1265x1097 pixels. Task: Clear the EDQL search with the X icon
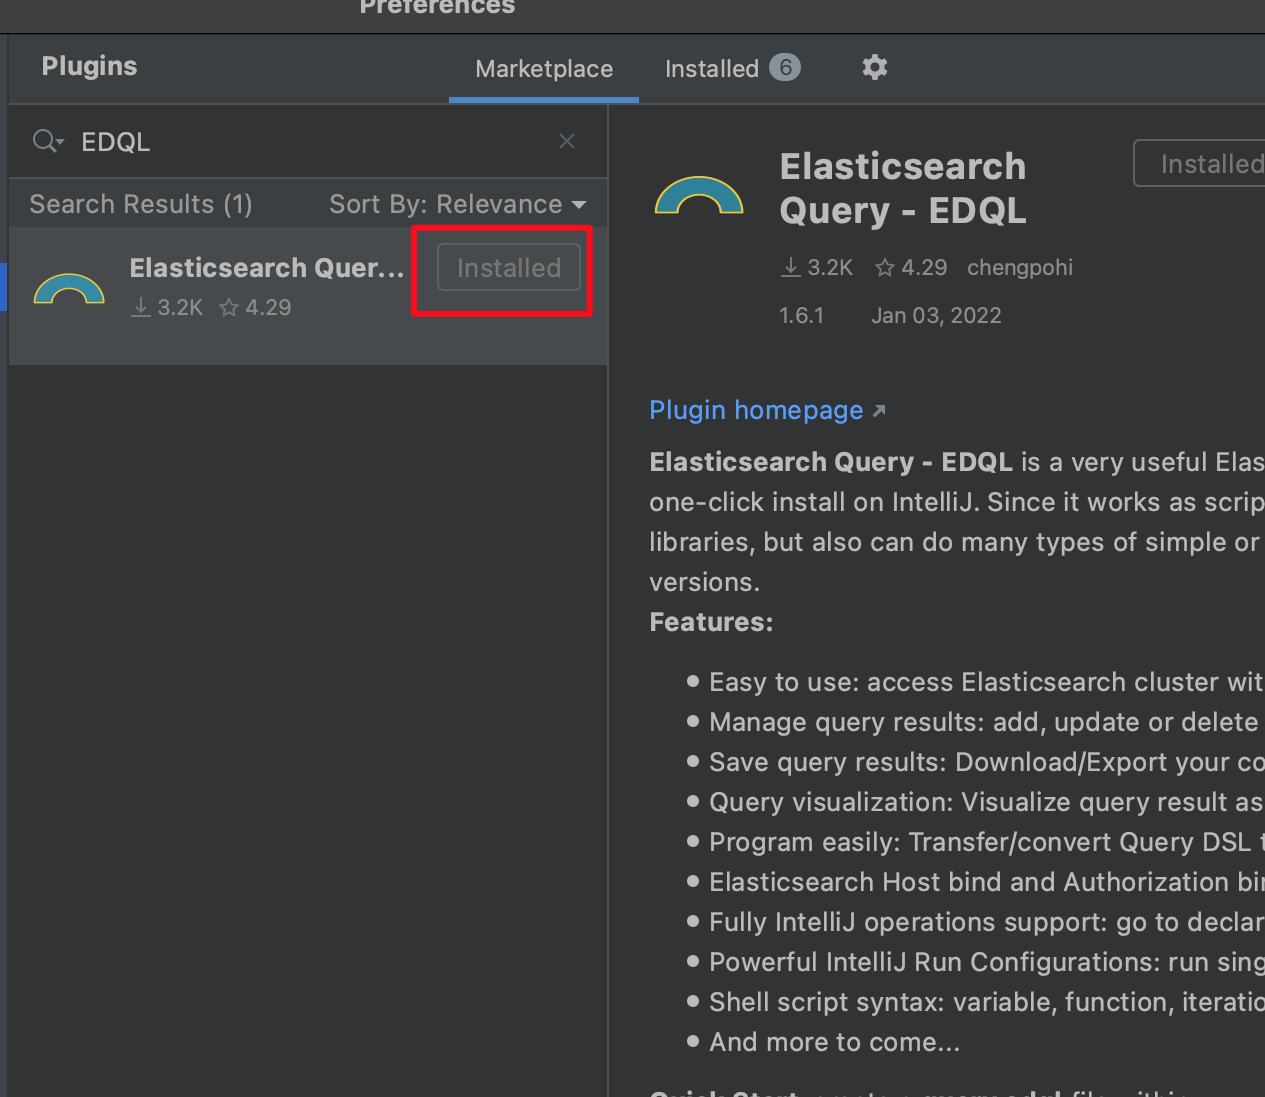[x=566, y=141]
